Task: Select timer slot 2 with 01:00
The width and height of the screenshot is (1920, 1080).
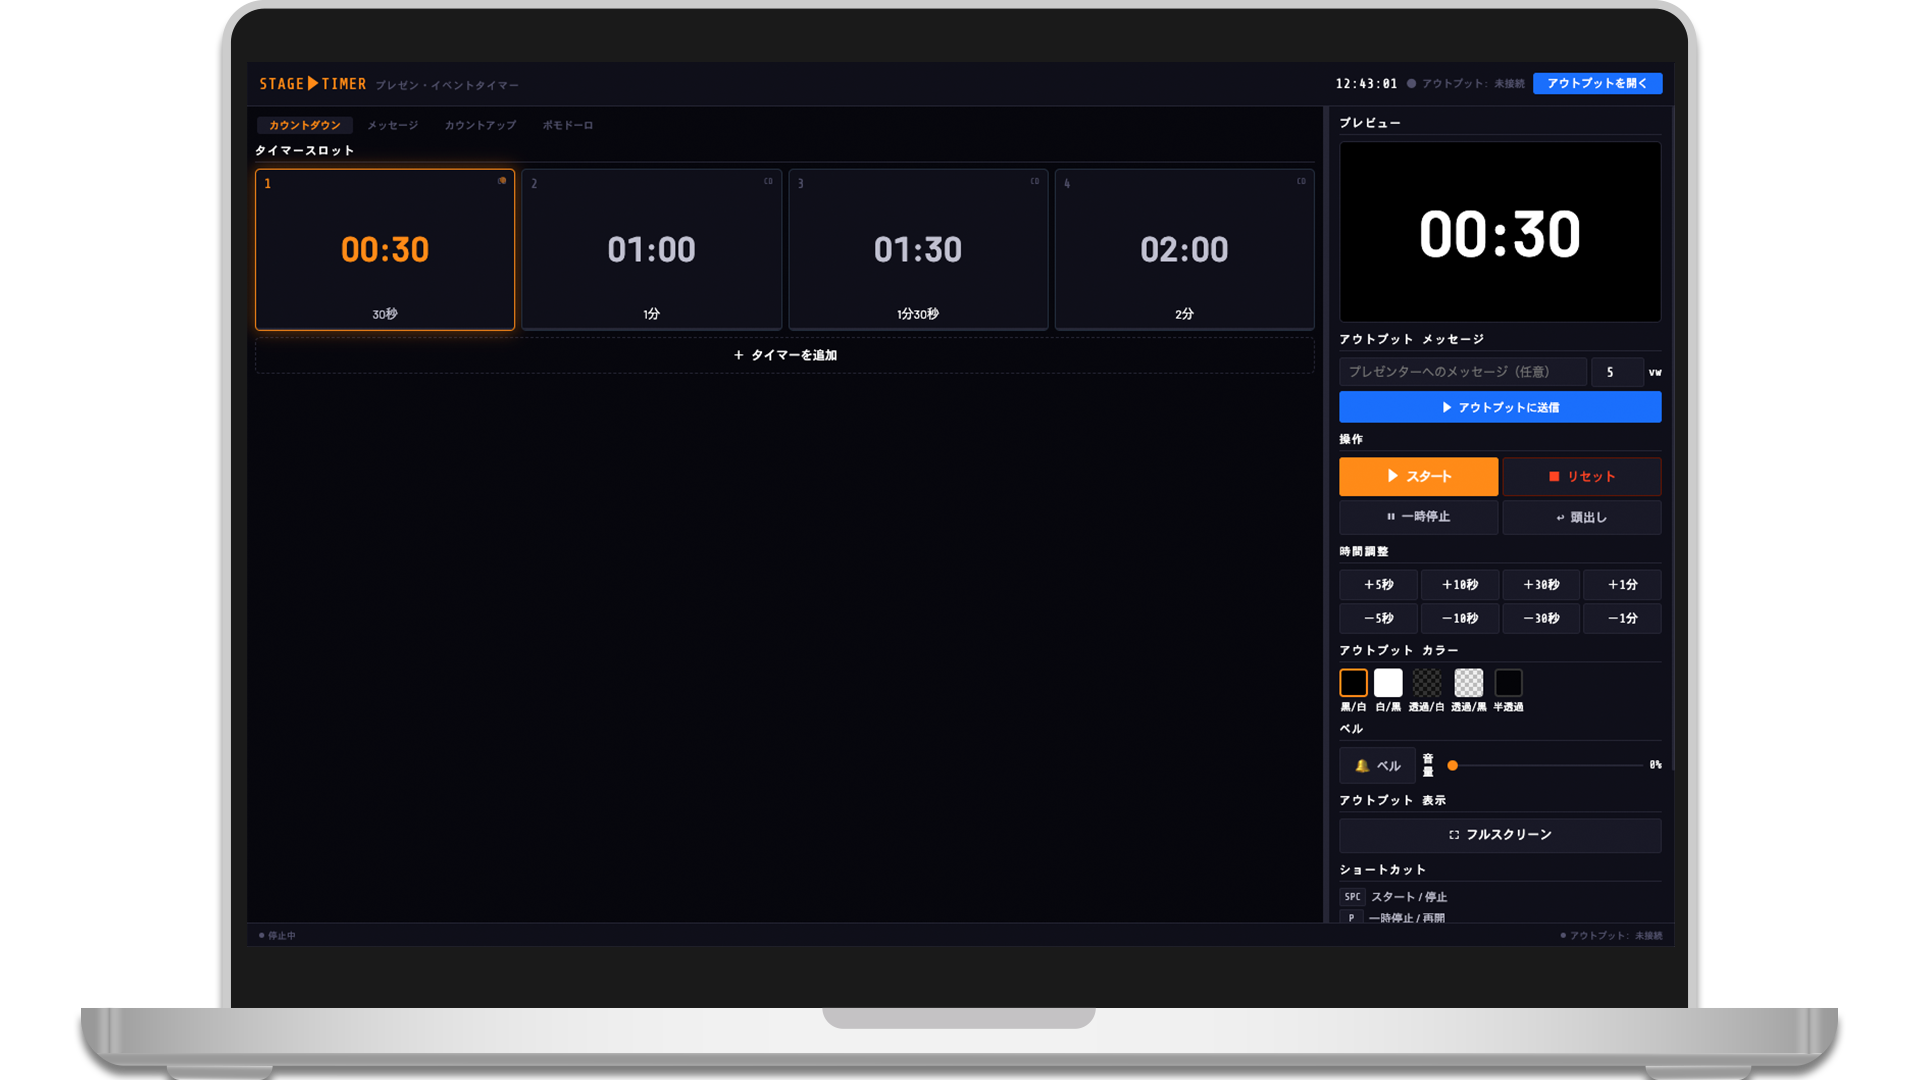Action: [651, 249]
